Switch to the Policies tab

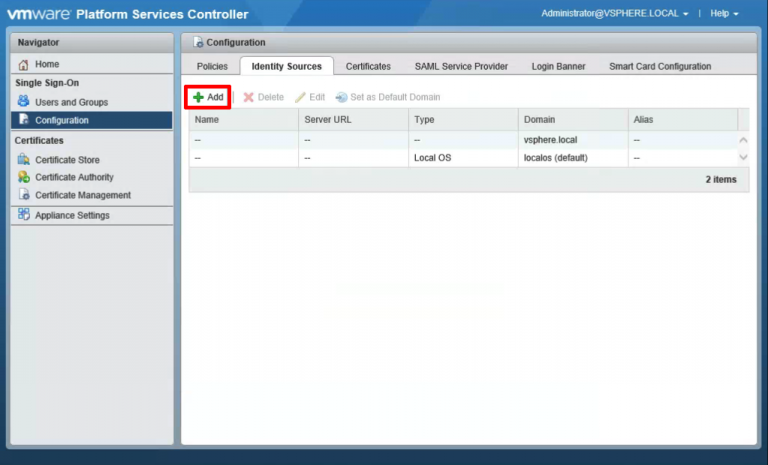click(212, 66)
